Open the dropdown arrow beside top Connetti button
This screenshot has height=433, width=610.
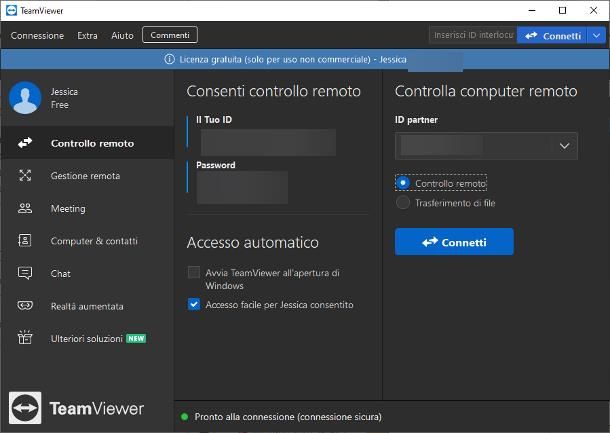click(596, 35)
